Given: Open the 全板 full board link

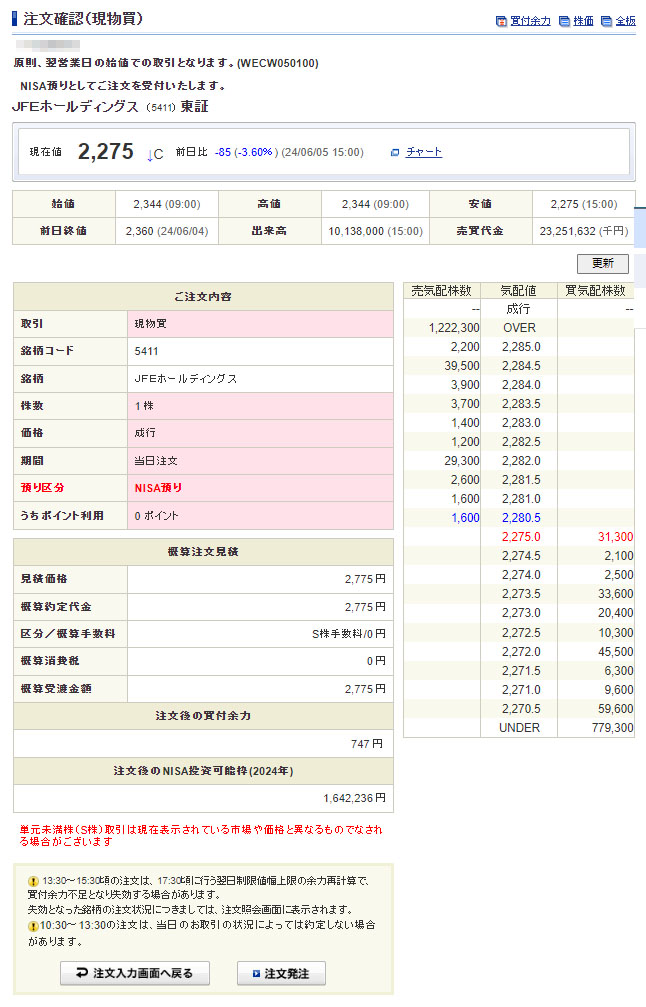Looking at the screenshot, I should coord(625,21).
